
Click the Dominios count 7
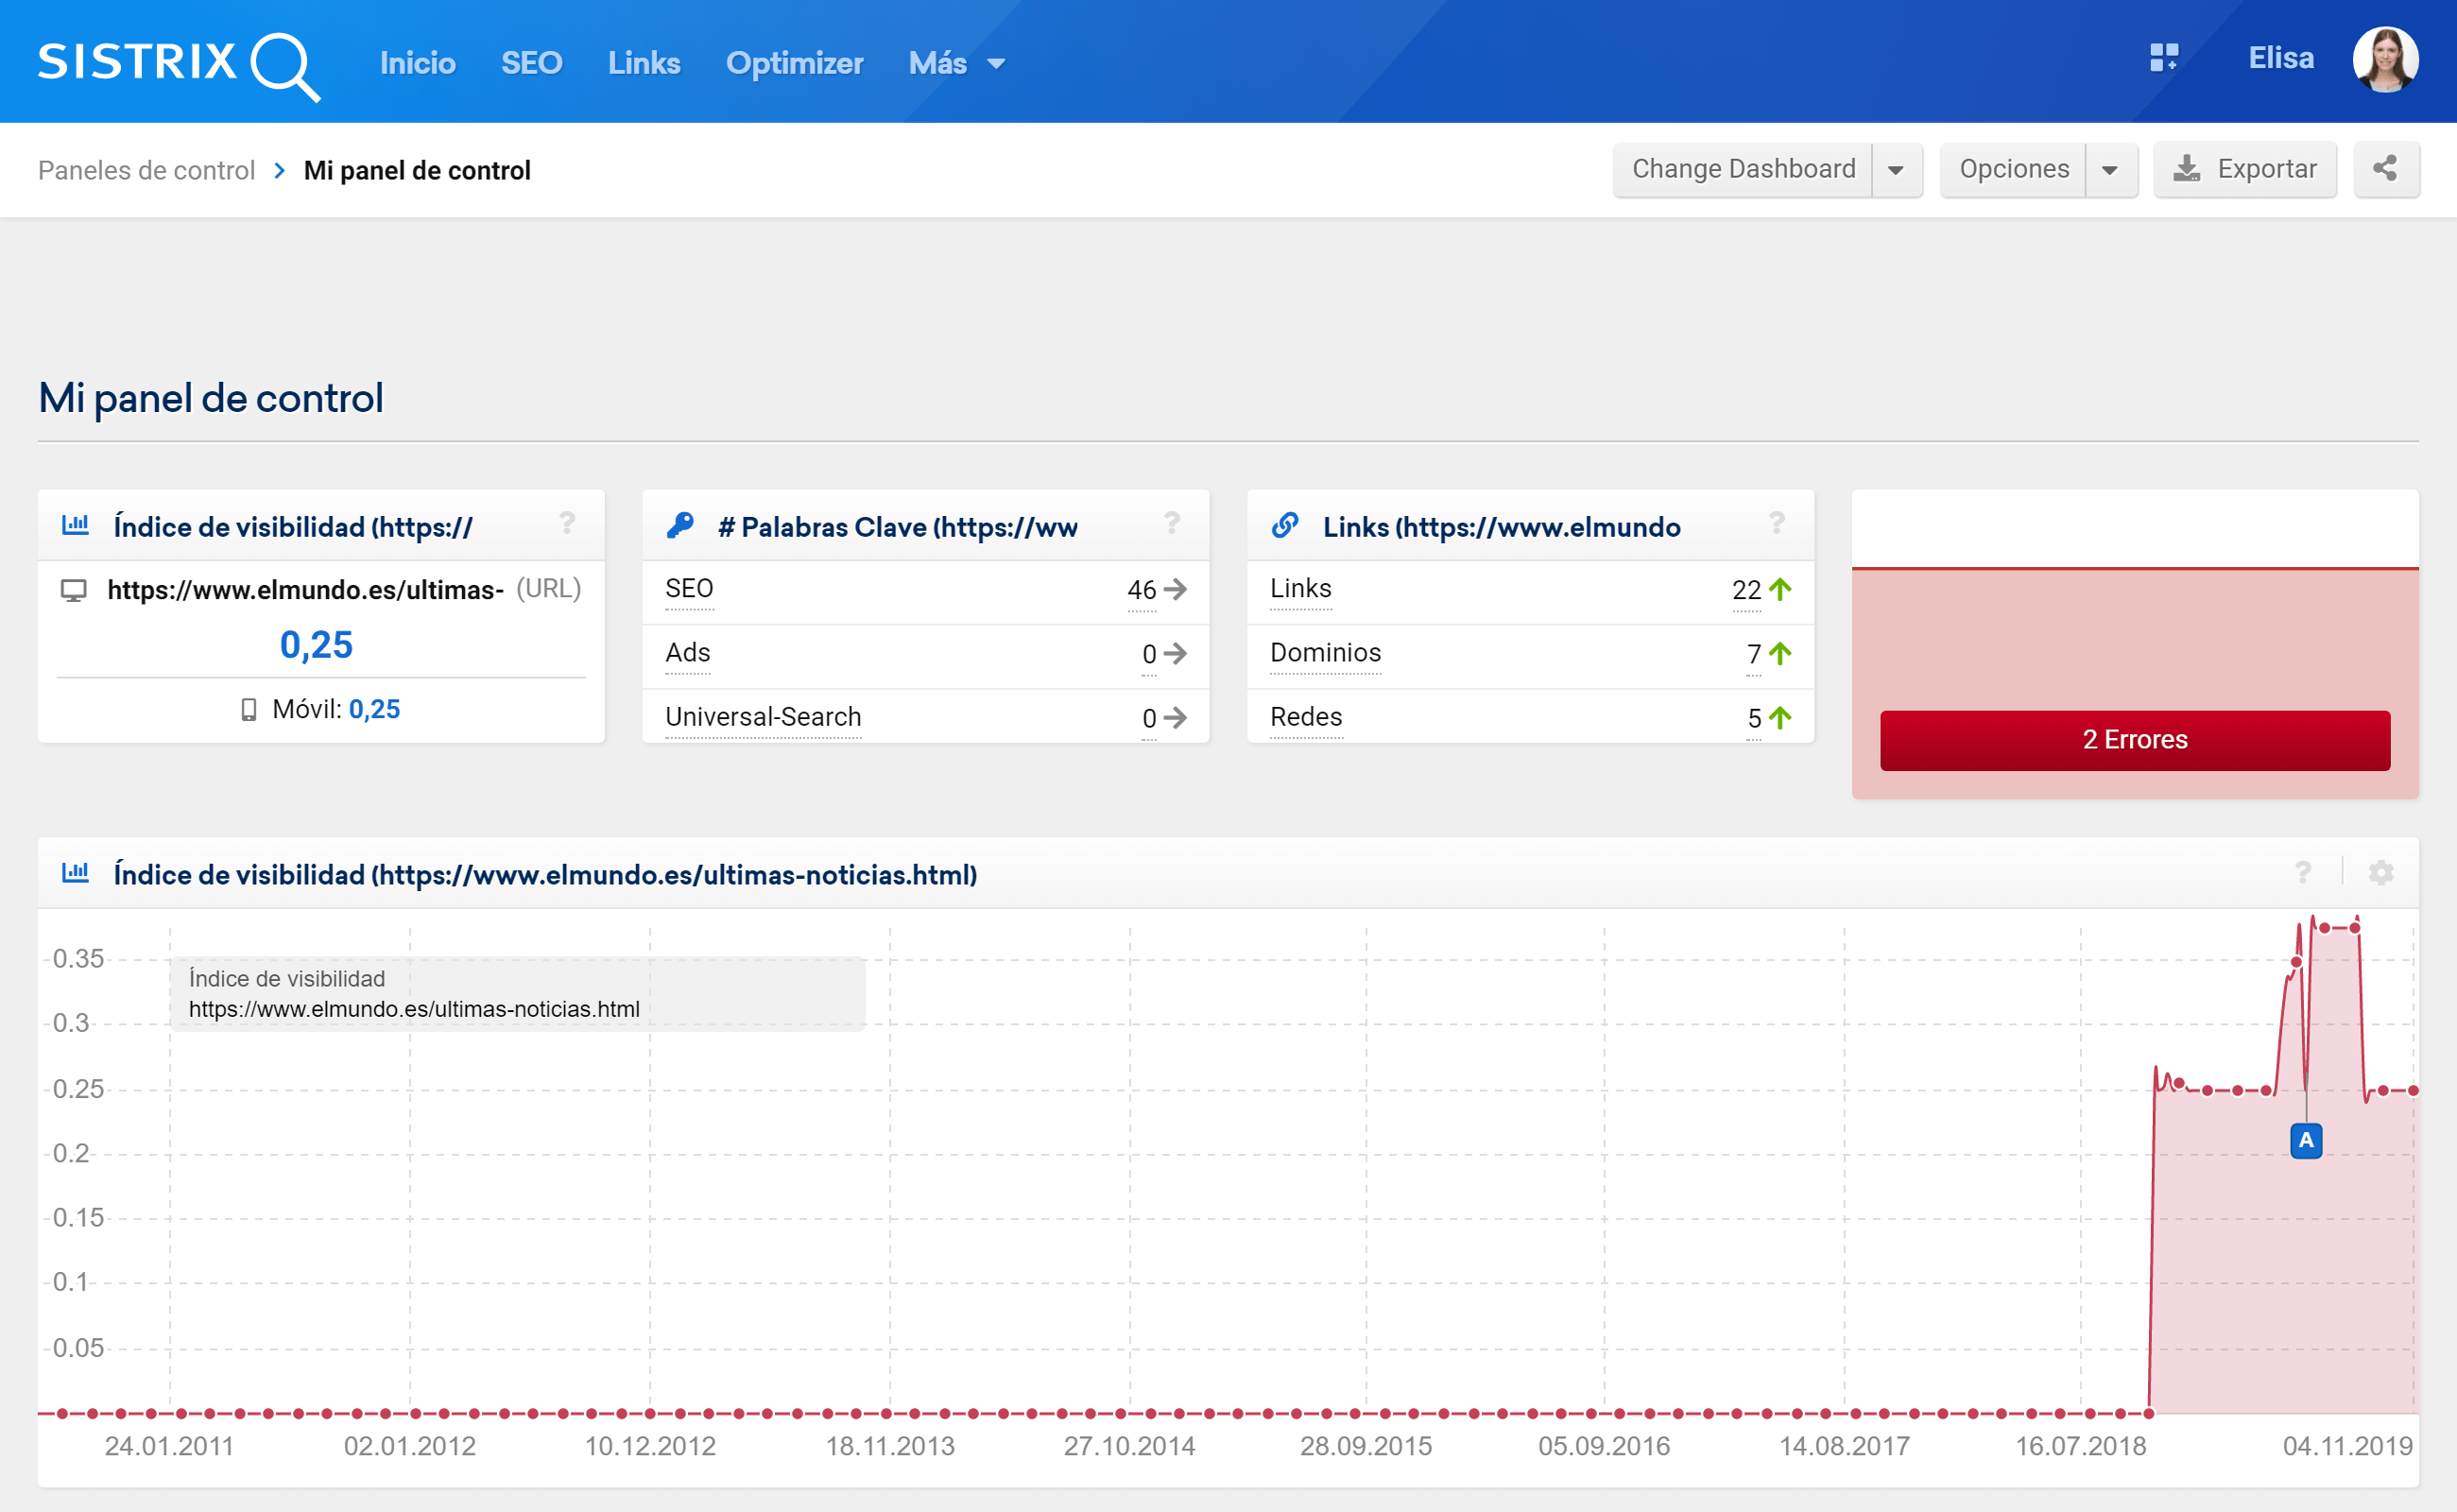[1753, 654]
